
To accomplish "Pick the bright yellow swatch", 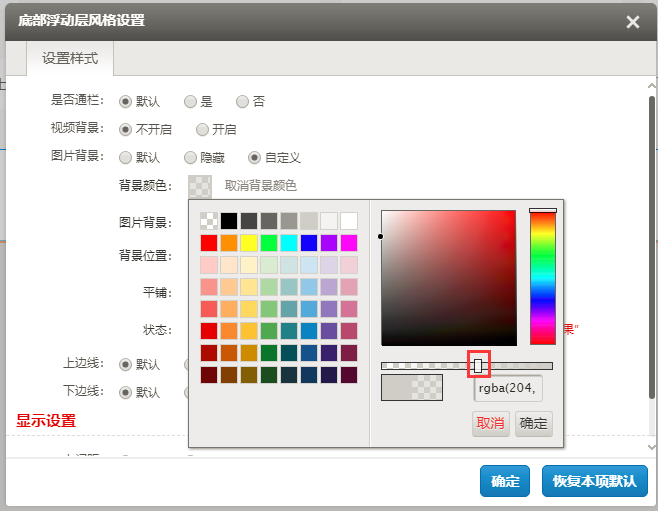I will pos(249,243).
